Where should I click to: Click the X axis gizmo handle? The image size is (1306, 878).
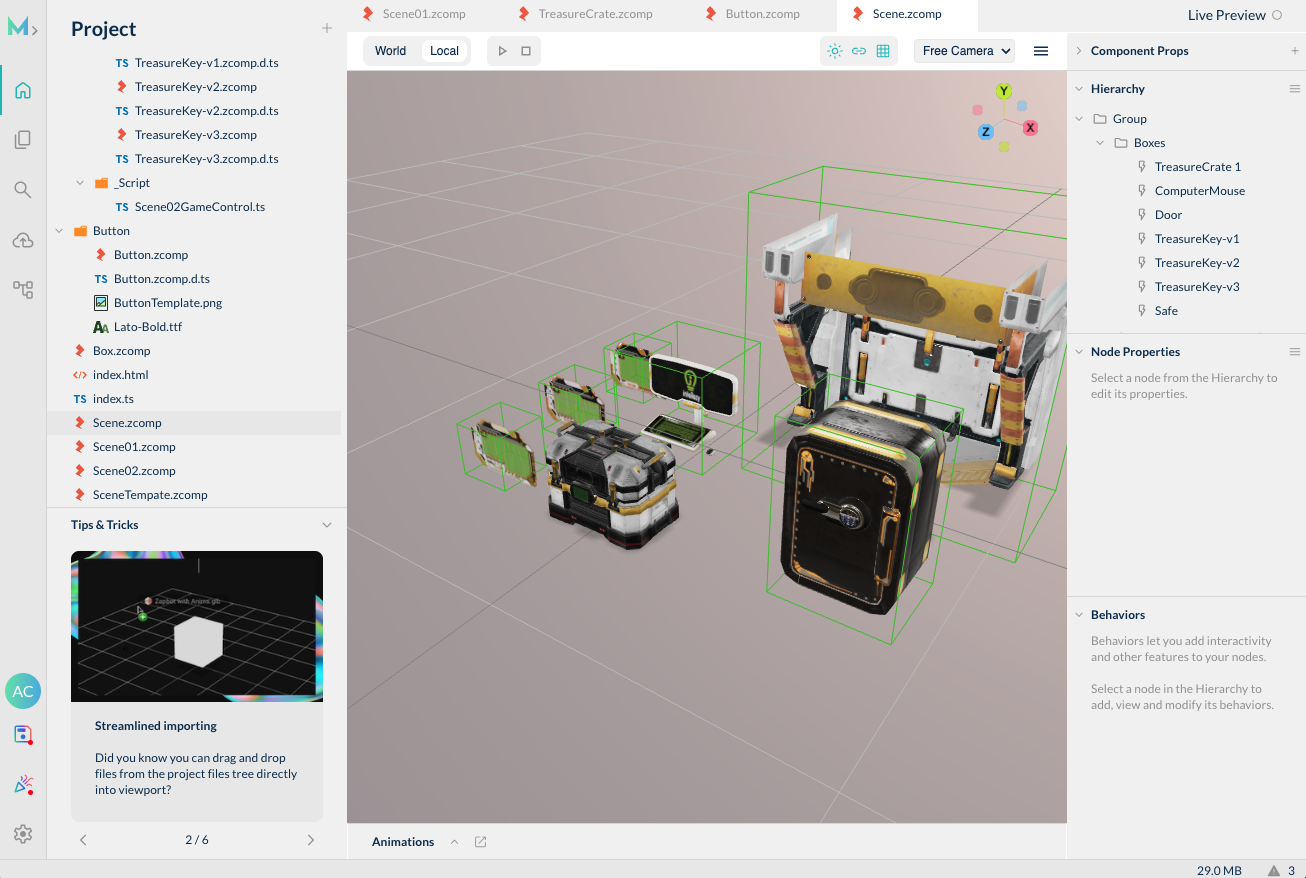pyautogui.click(x=1030, y=128)
